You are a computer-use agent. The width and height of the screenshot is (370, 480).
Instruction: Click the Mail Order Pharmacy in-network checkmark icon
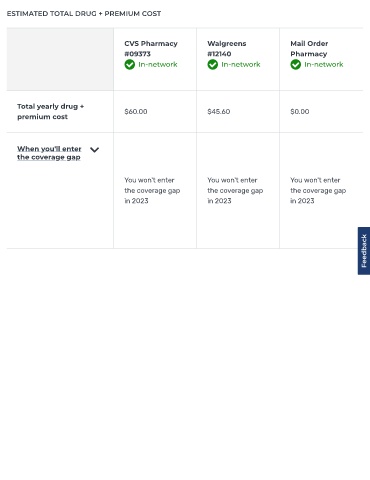(x=296, y=64)
